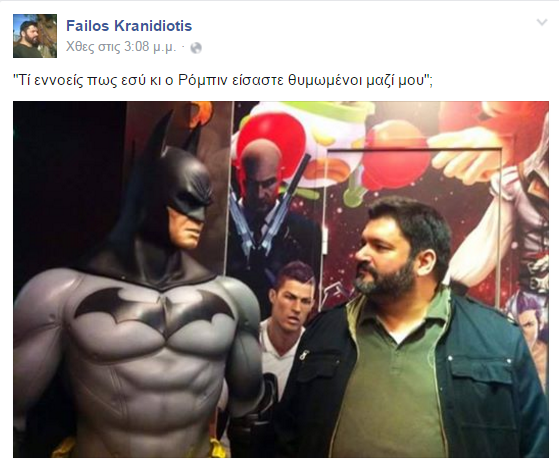Visit the Failos Kranidiotis profile link

(x=129, y=26)
